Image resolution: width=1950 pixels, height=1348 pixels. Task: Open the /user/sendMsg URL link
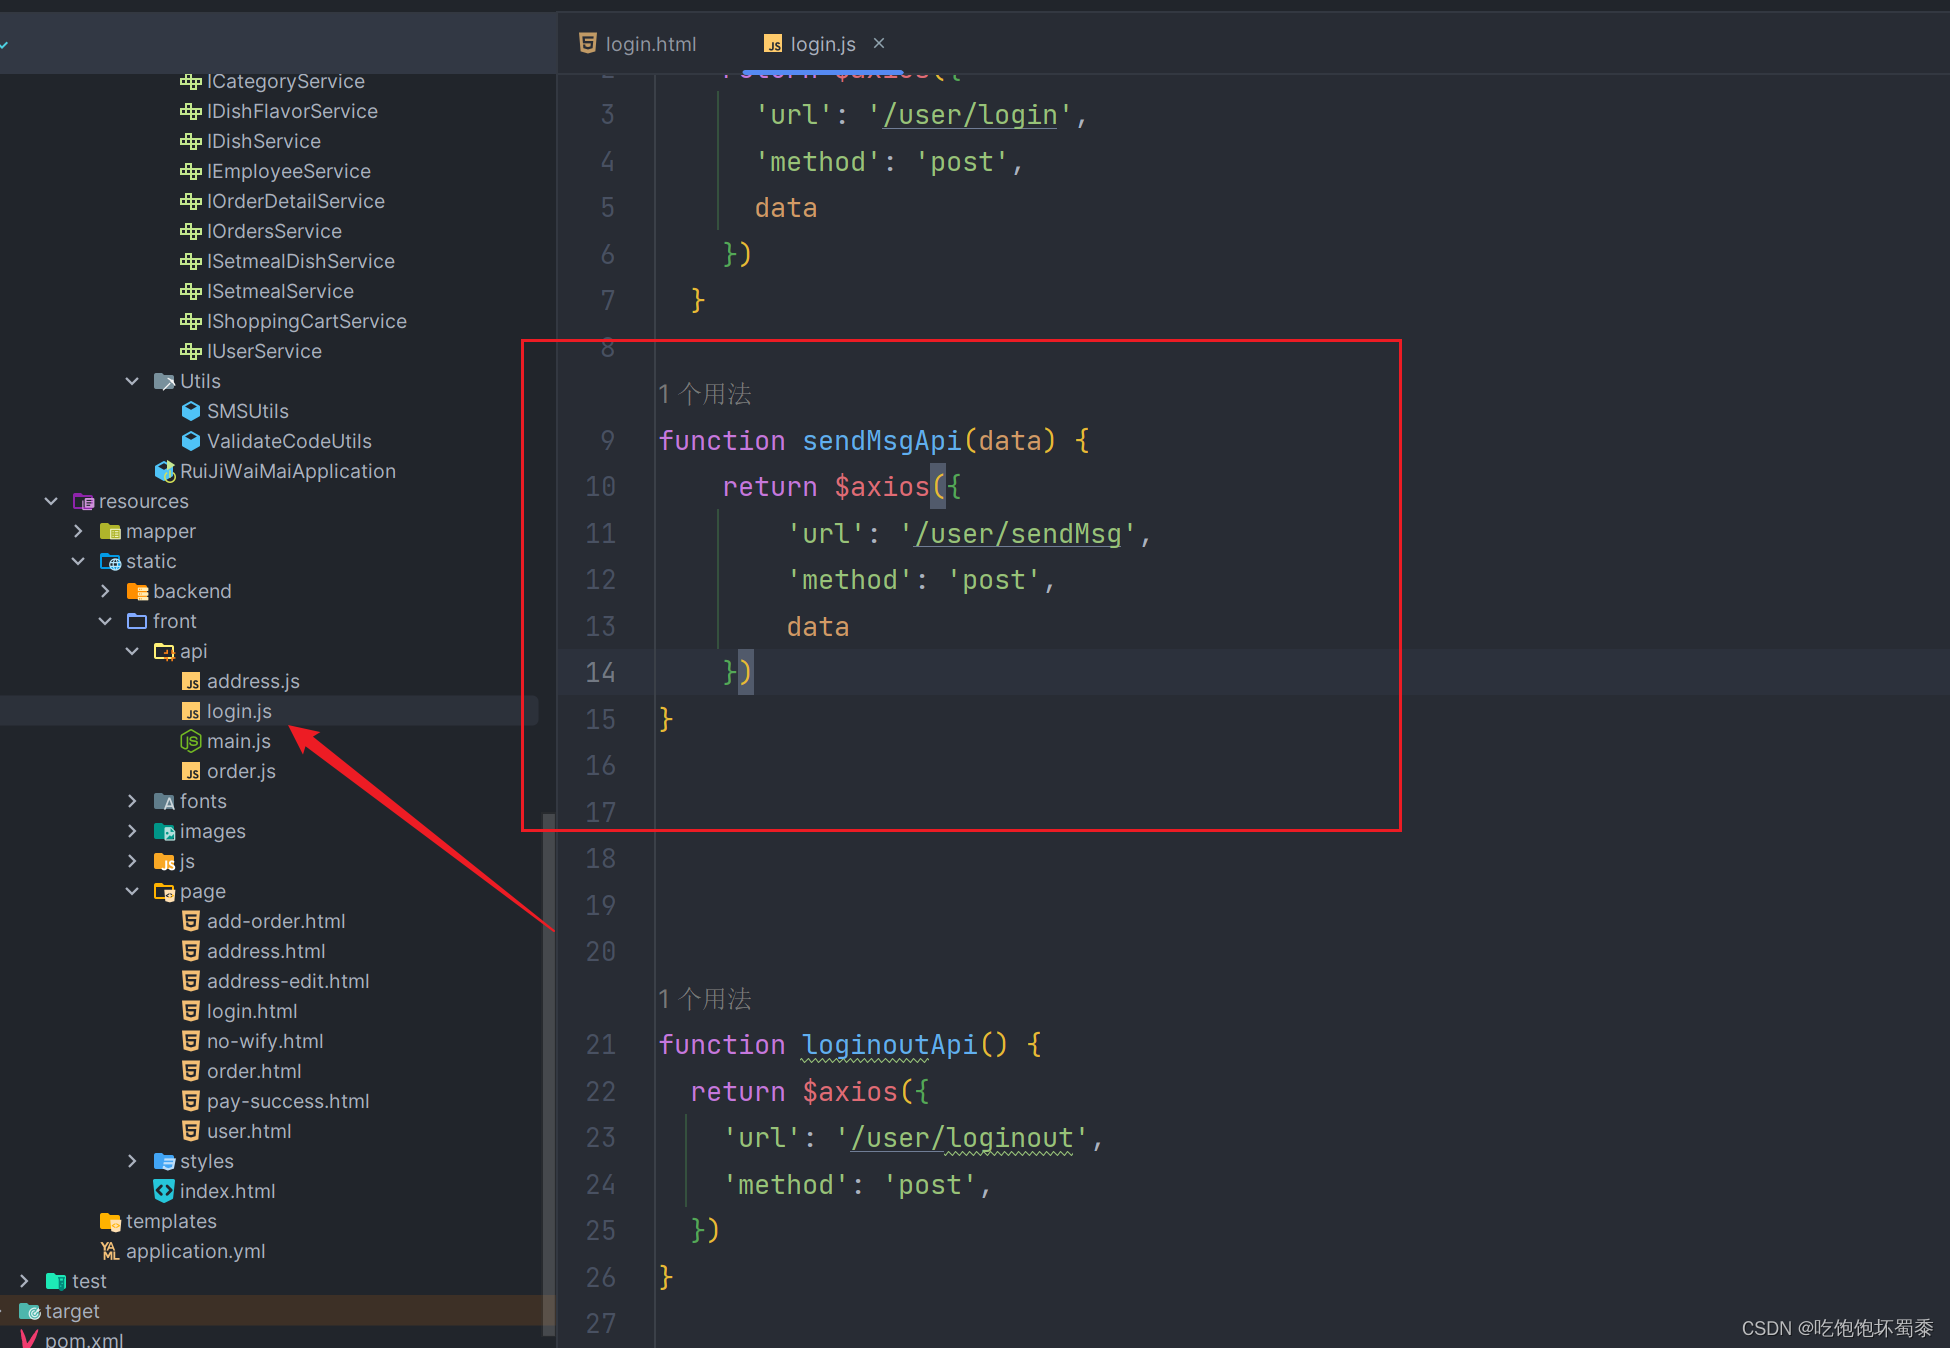click(1018, 534)
